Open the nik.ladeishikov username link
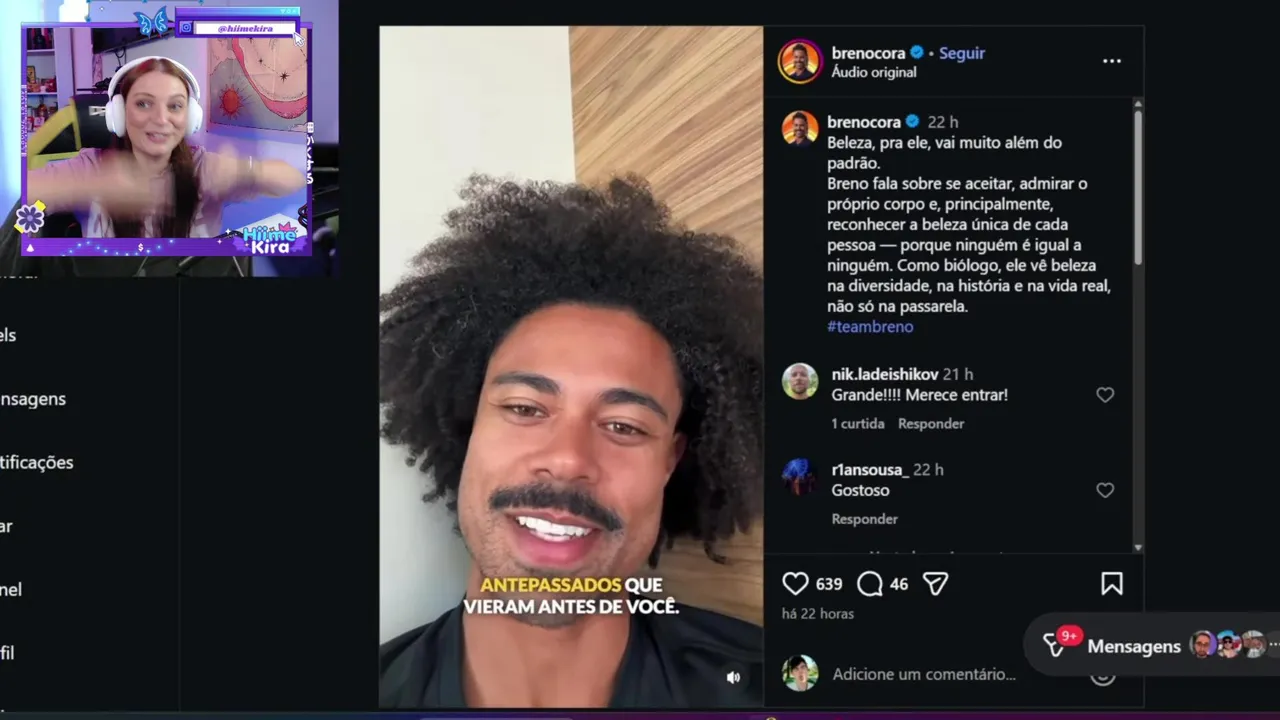Image resolution: width=1280 pixels, height=720 pixels. [x=885, y=374]
